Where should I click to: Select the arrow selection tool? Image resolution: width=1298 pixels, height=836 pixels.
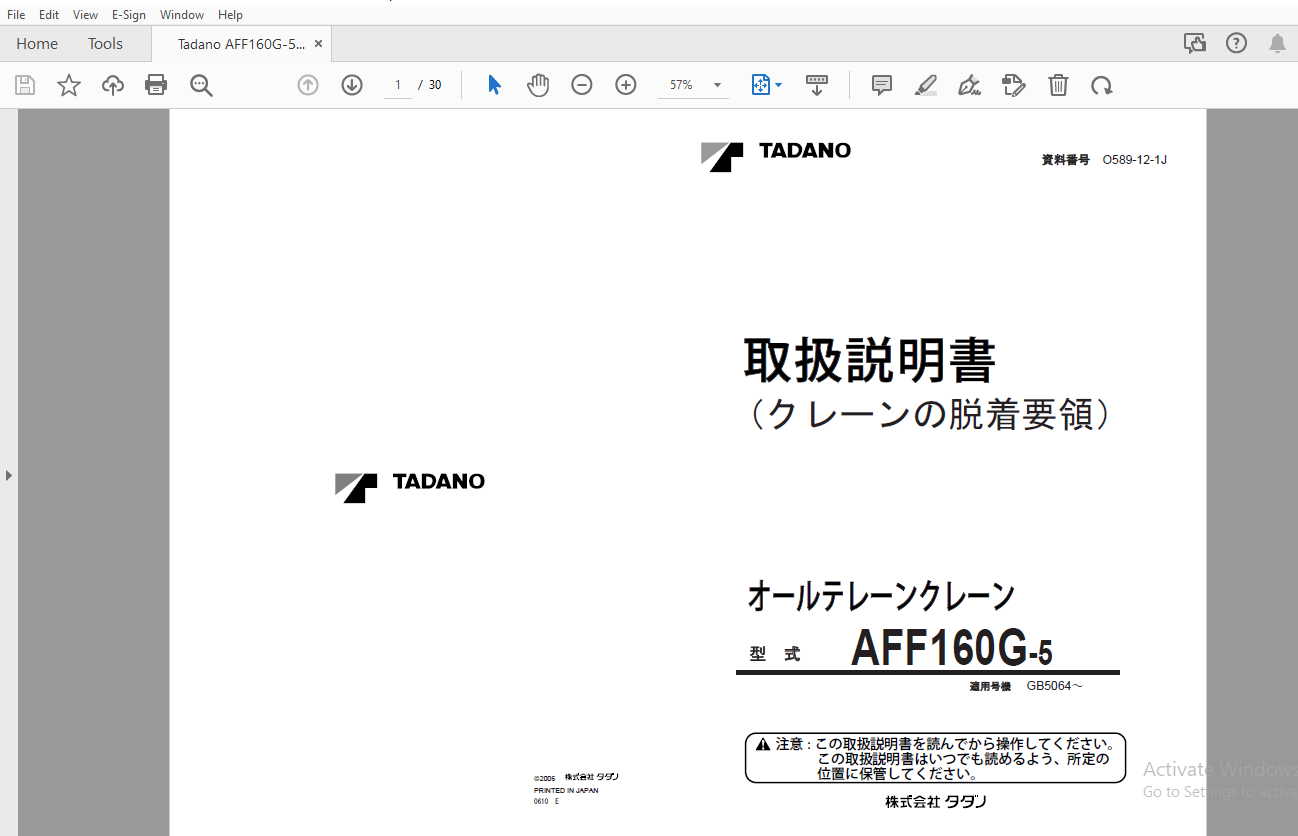[494, 85]
